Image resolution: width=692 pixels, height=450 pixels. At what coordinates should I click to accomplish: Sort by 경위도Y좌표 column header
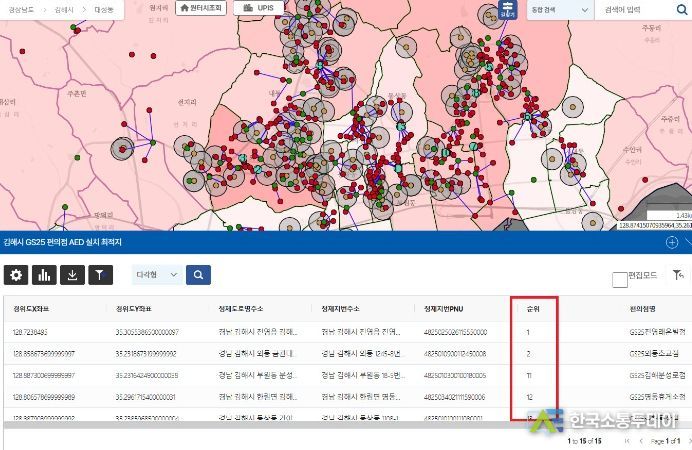(133, 309)
